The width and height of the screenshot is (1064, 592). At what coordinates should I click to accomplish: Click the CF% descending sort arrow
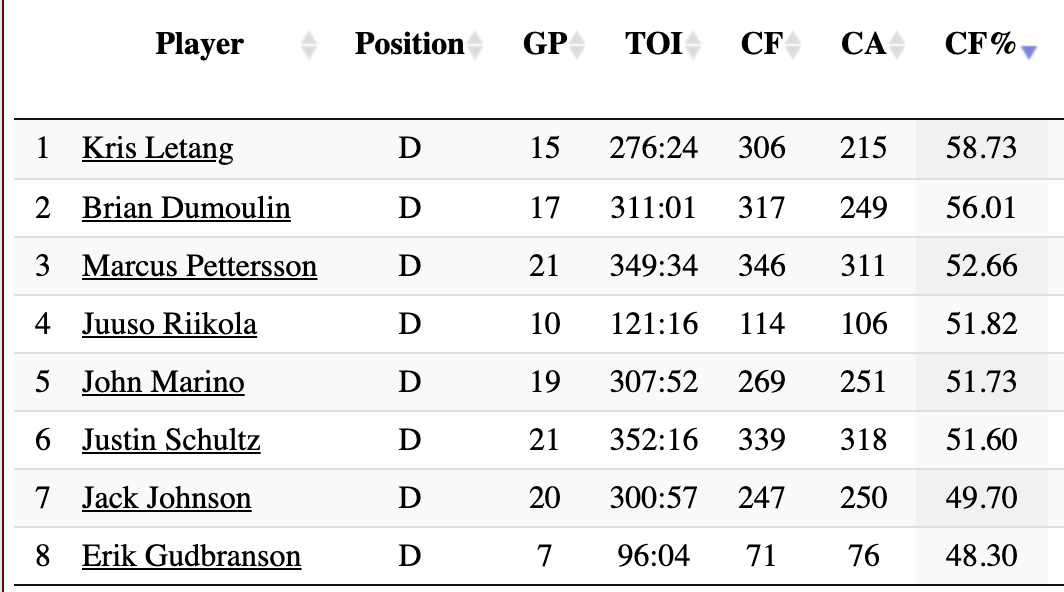[1027, 51]
